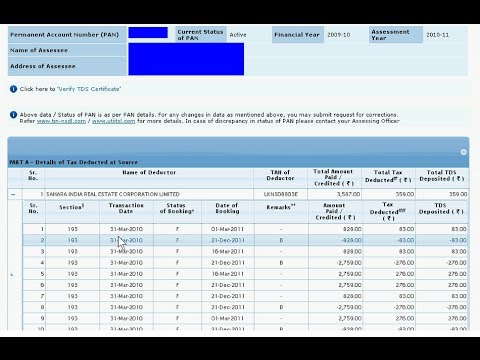Click 'Total TDS Deposited' column header
The height and width of the screenshot is (360, 480).
click(x=442, y=176)
